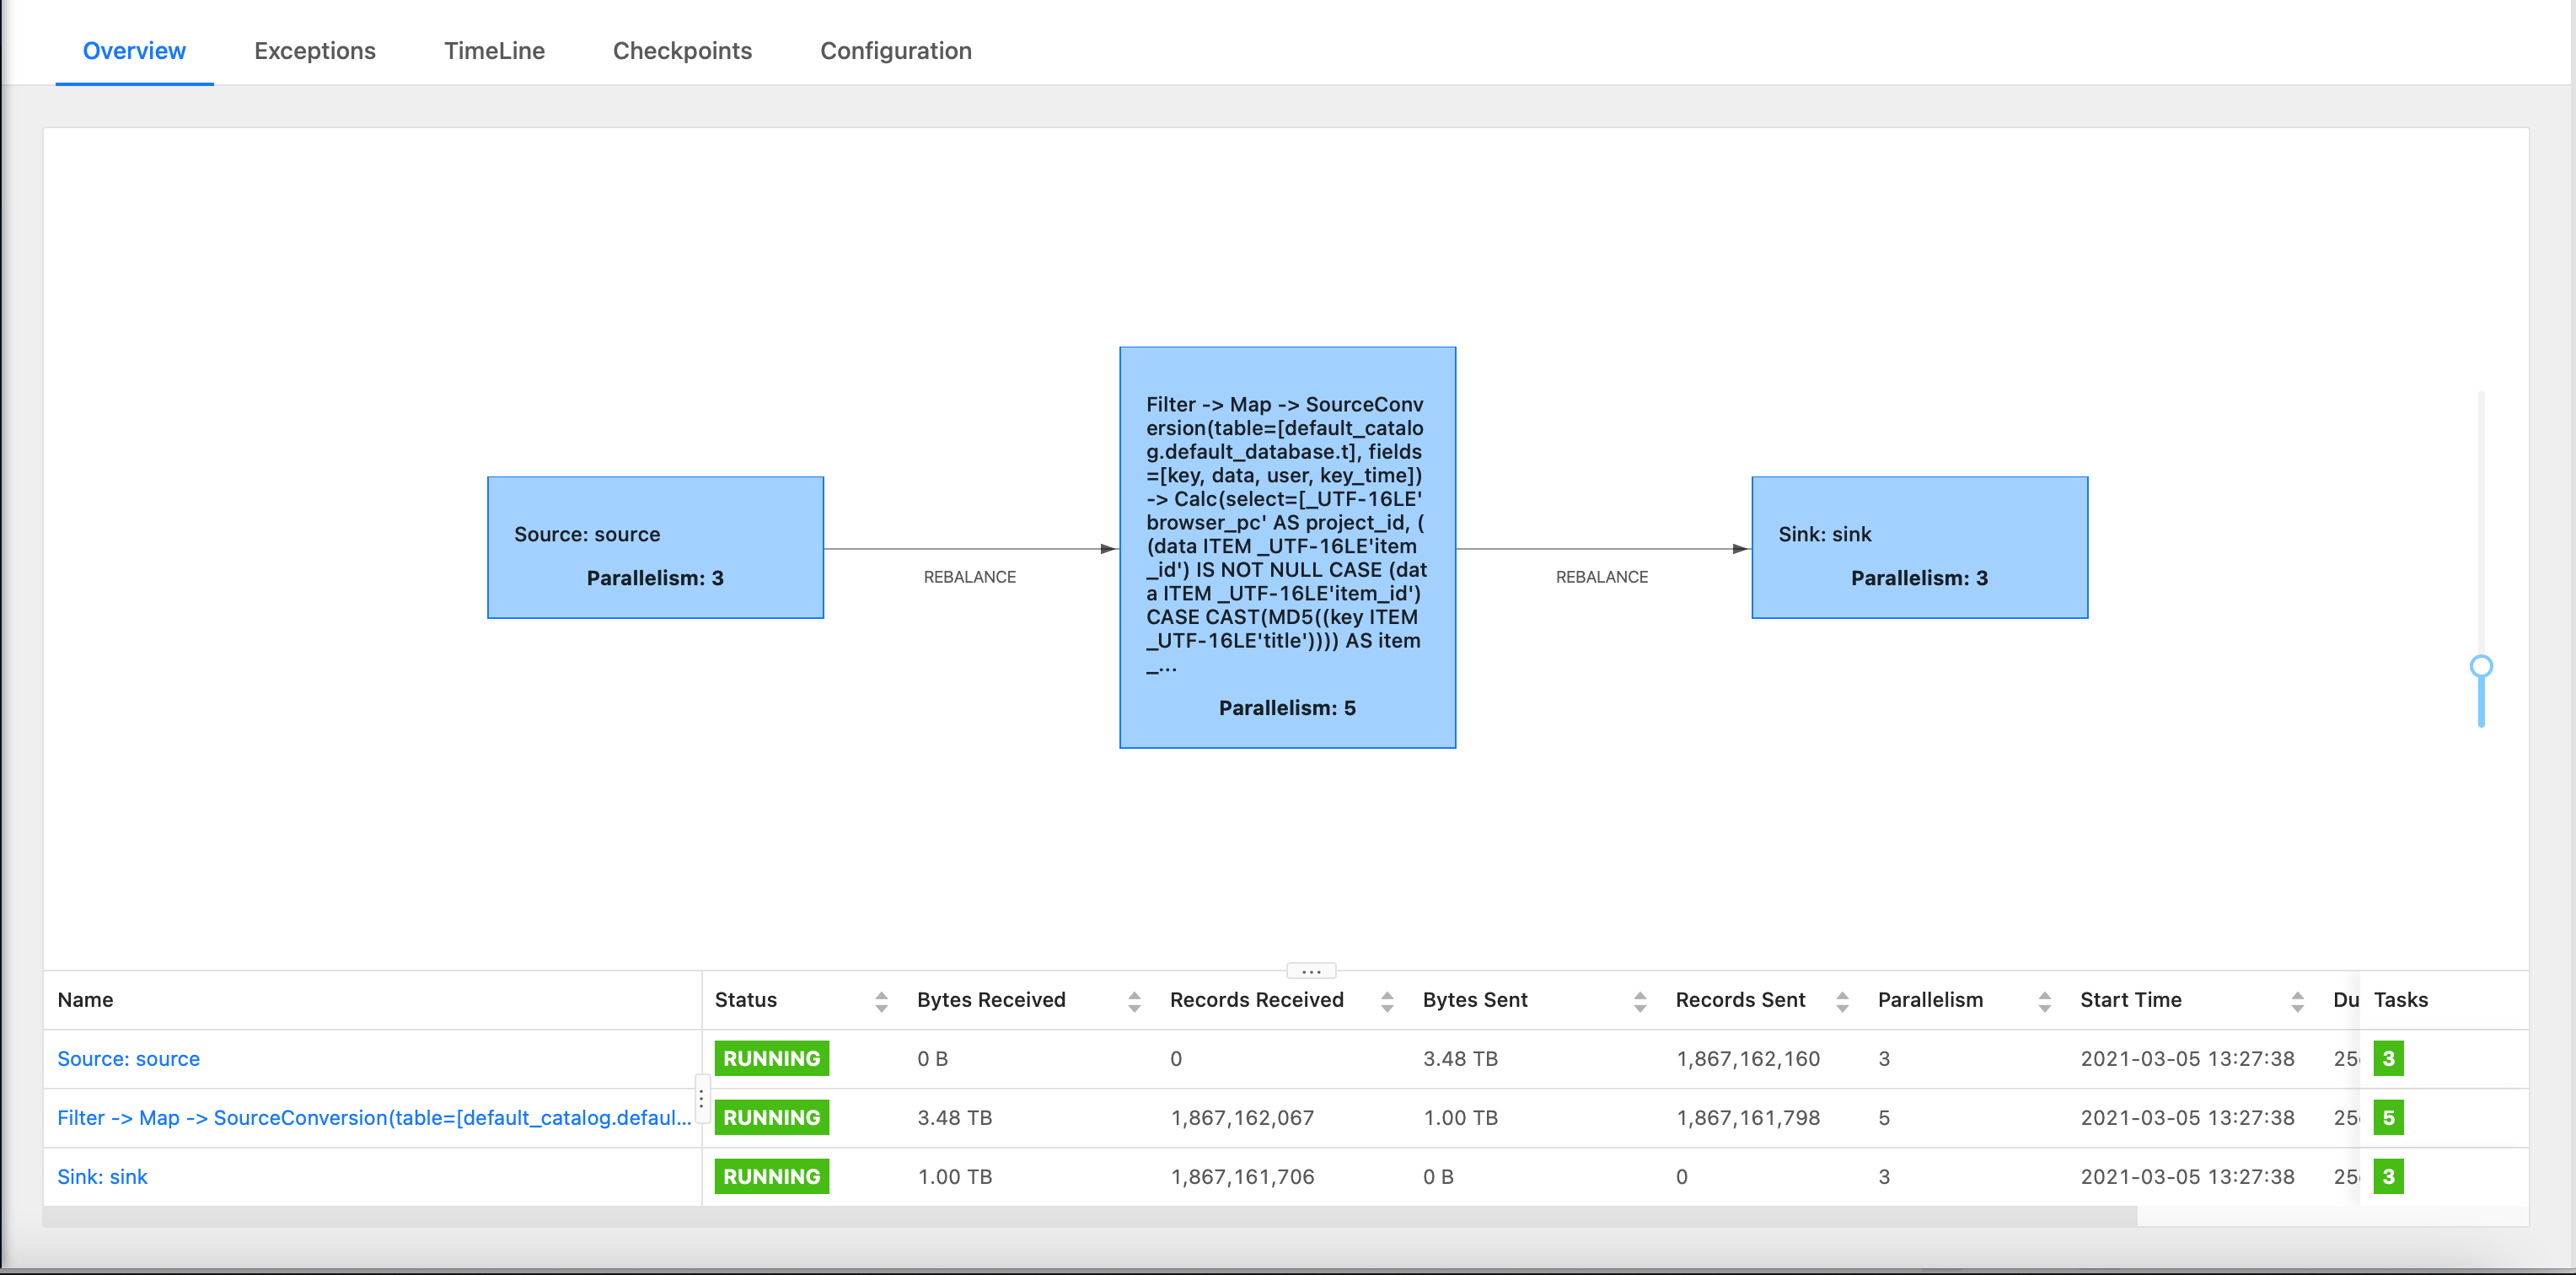This screenshot has width=2576, height=1275.
Task: Click the table horizontal scrollbar
Action: 1088,1216
